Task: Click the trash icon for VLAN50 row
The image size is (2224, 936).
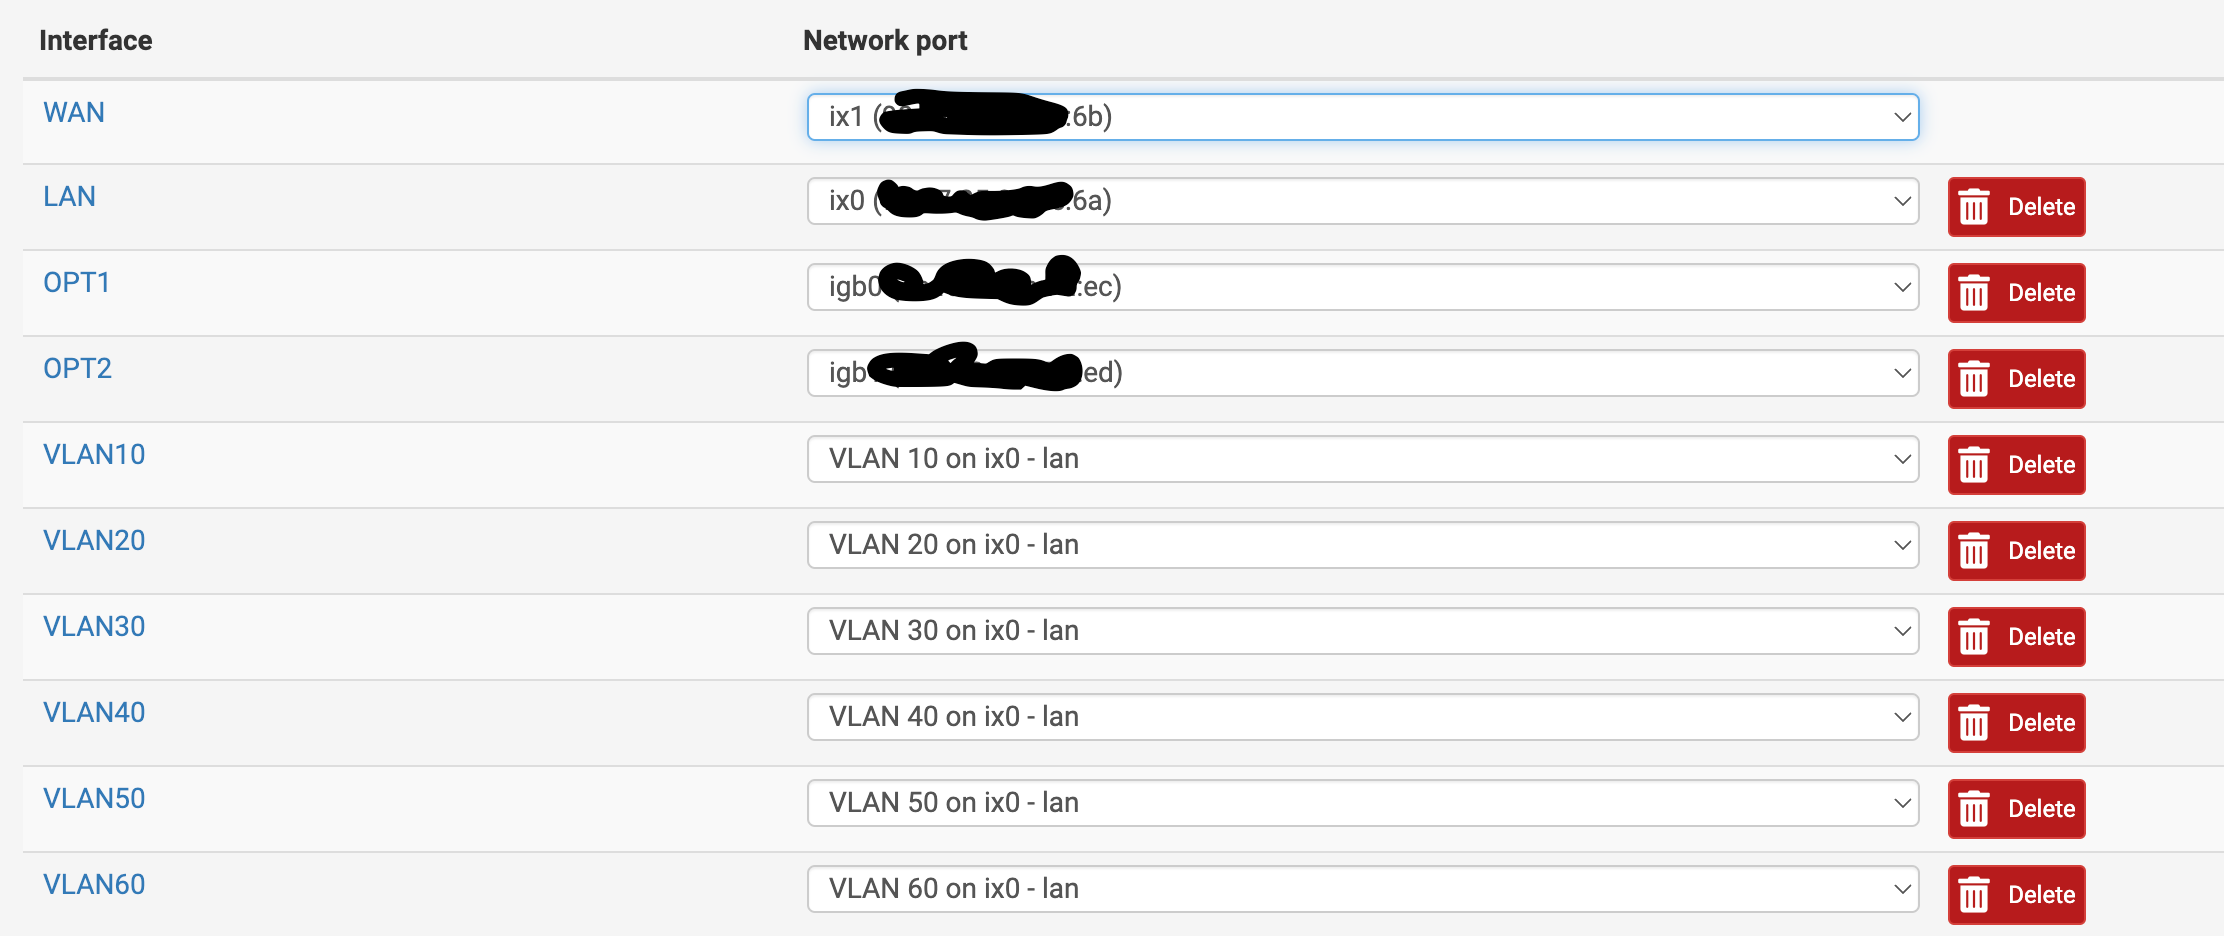Action: point(1975,808)
